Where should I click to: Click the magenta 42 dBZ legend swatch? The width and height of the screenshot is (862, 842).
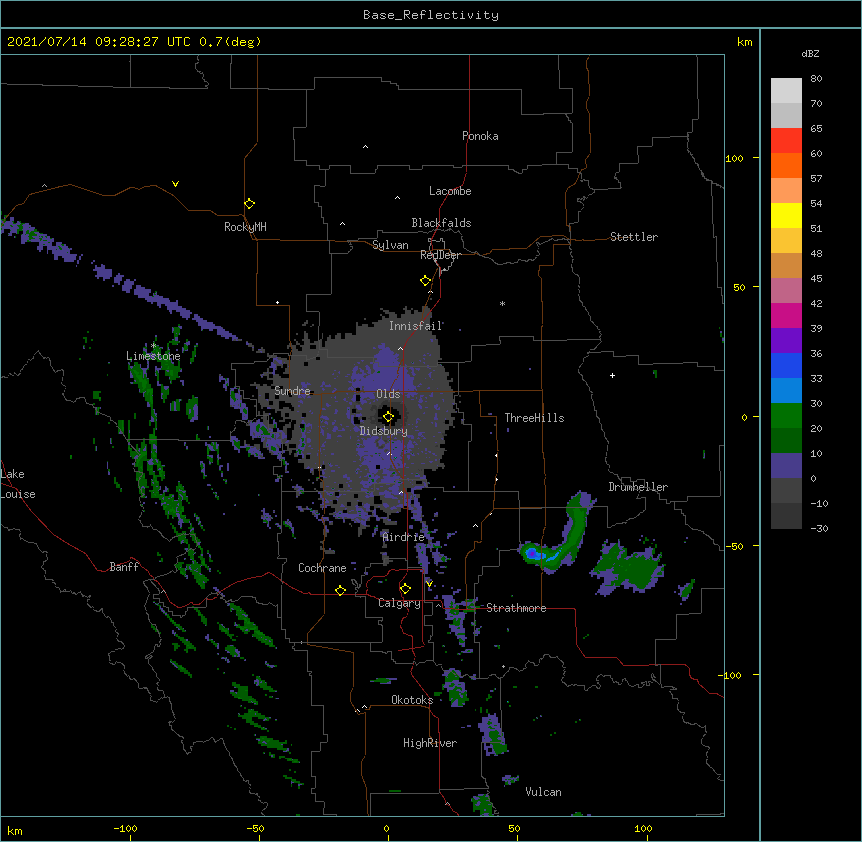(786, 315)
